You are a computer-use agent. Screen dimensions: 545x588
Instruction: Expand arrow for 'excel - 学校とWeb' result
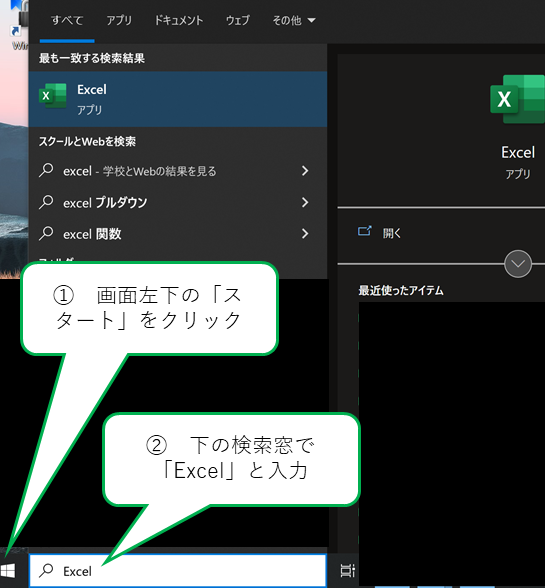pyautogui.click(x=305, y=171)
